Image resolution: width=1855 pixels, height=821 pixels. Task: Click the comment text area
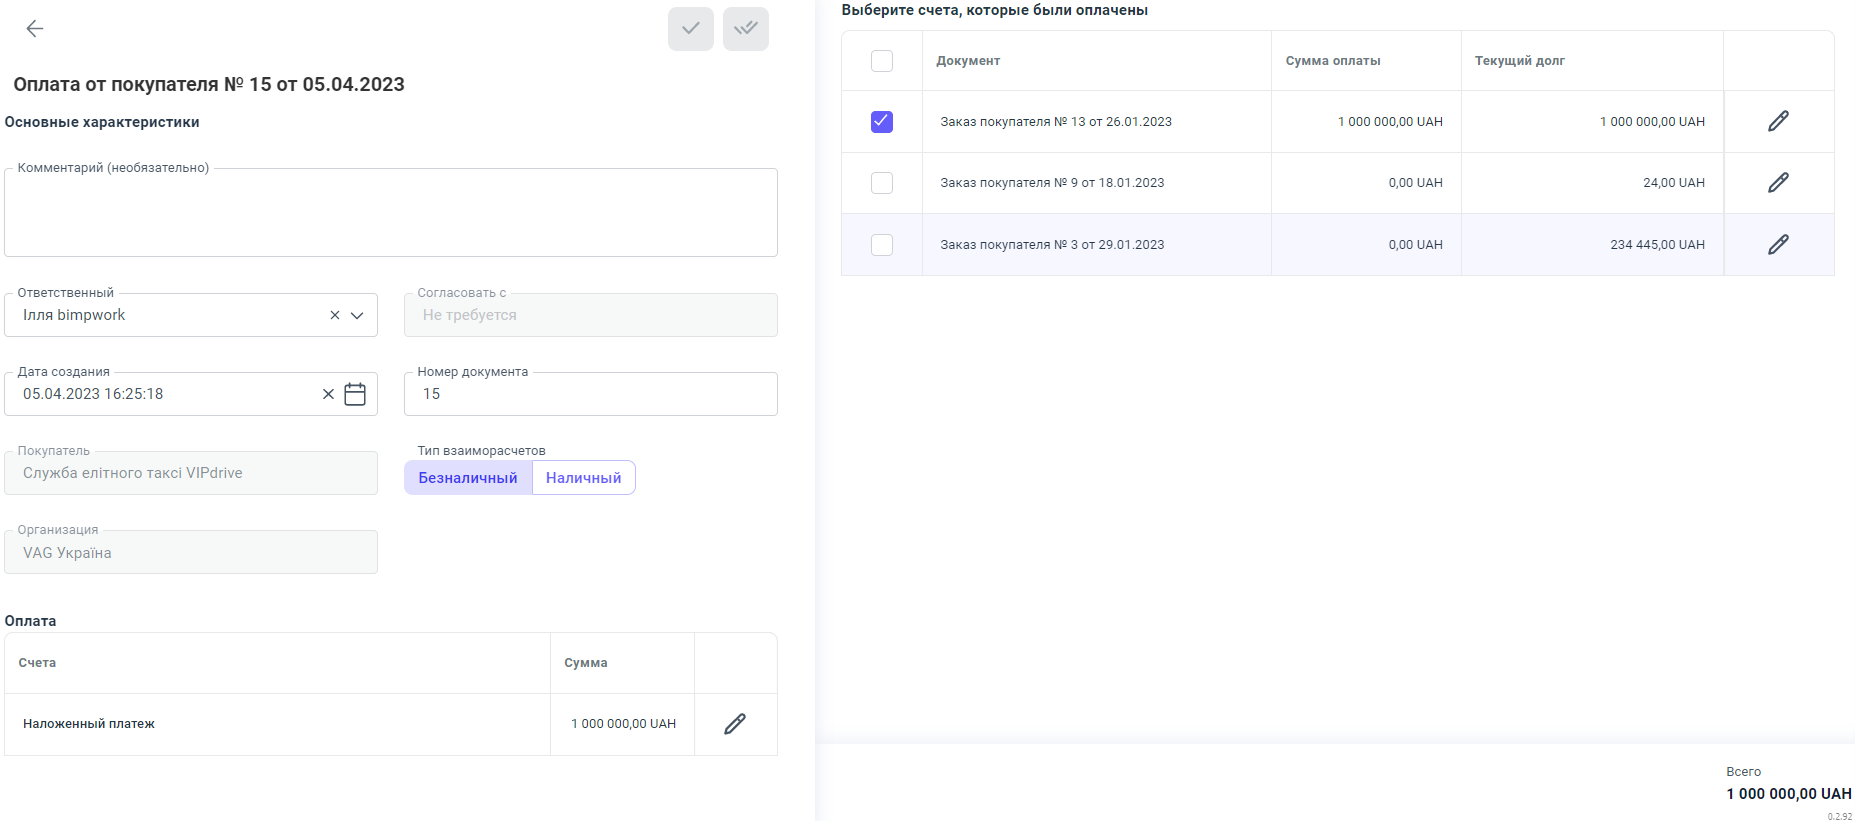point(390,213)
